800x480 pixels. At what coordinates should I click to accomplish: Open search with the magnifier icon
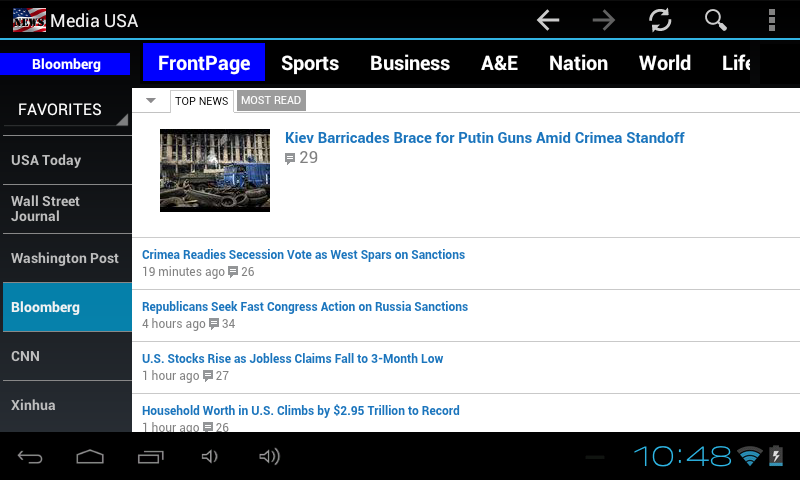coord(715,20)
